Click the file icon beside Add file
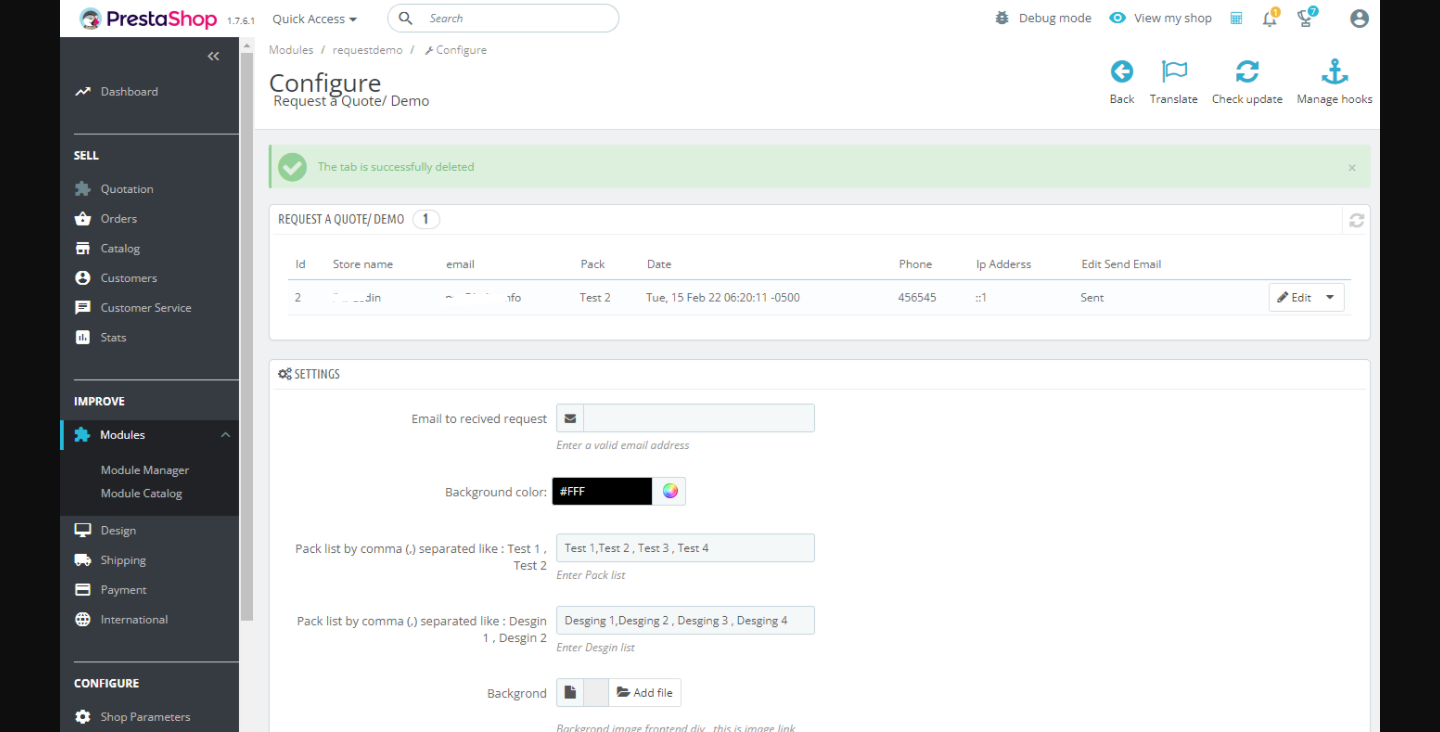The height and width of the screenshot is (732, 1440). coord(570,692)
